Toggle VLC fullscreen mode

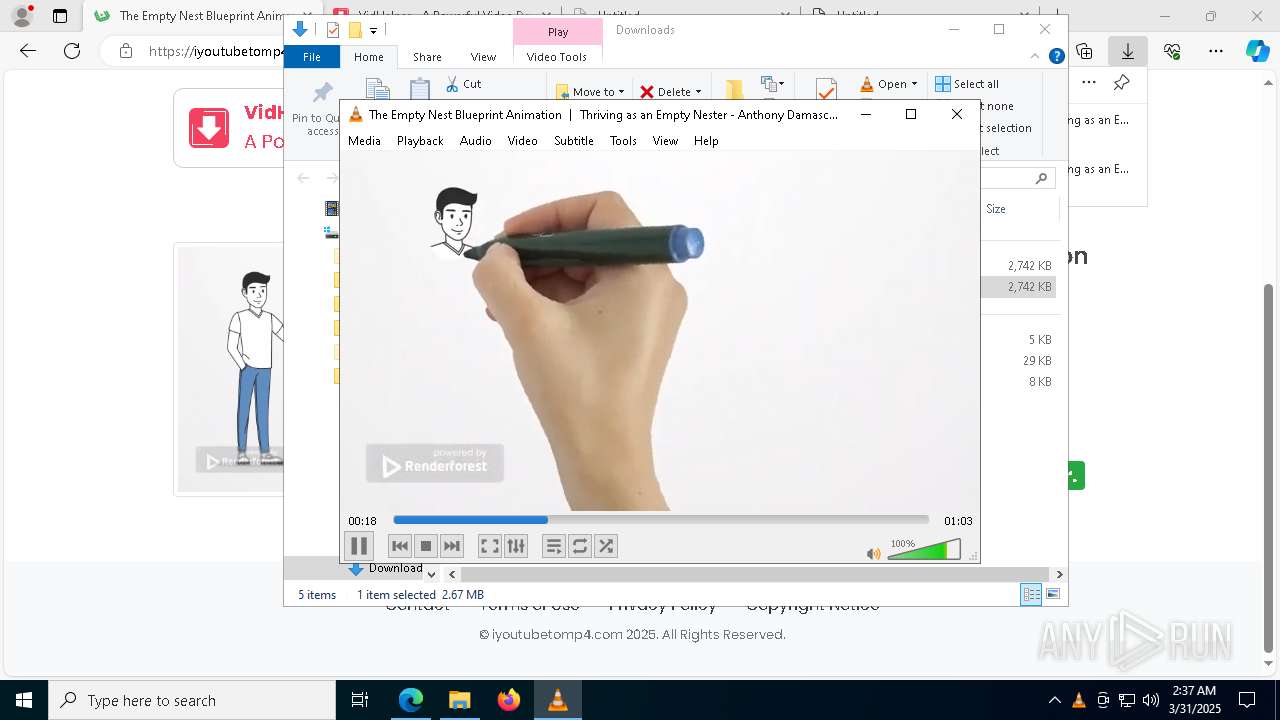[x=489, y=546]
